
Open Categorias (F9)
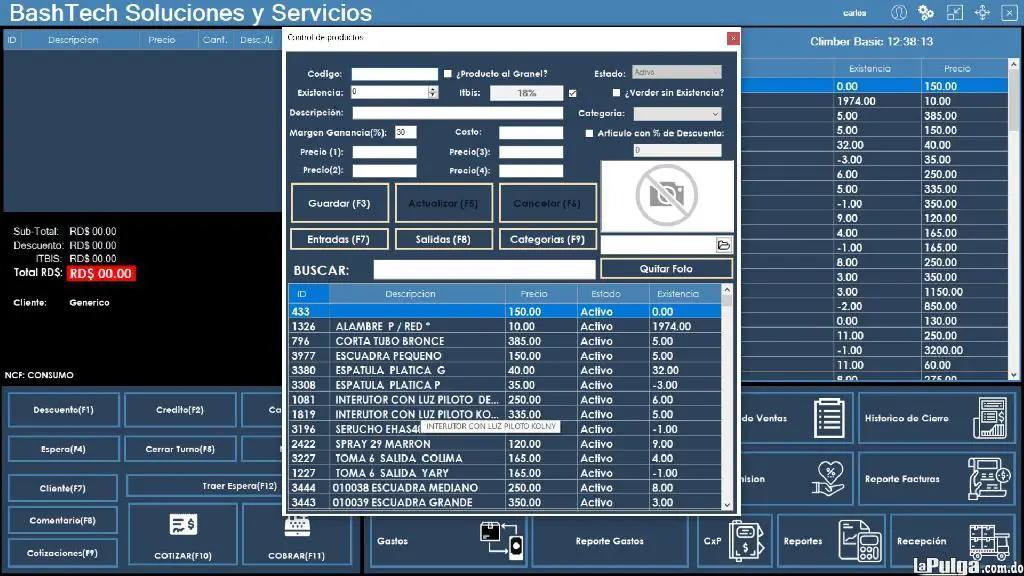click(x=547, y=239)
